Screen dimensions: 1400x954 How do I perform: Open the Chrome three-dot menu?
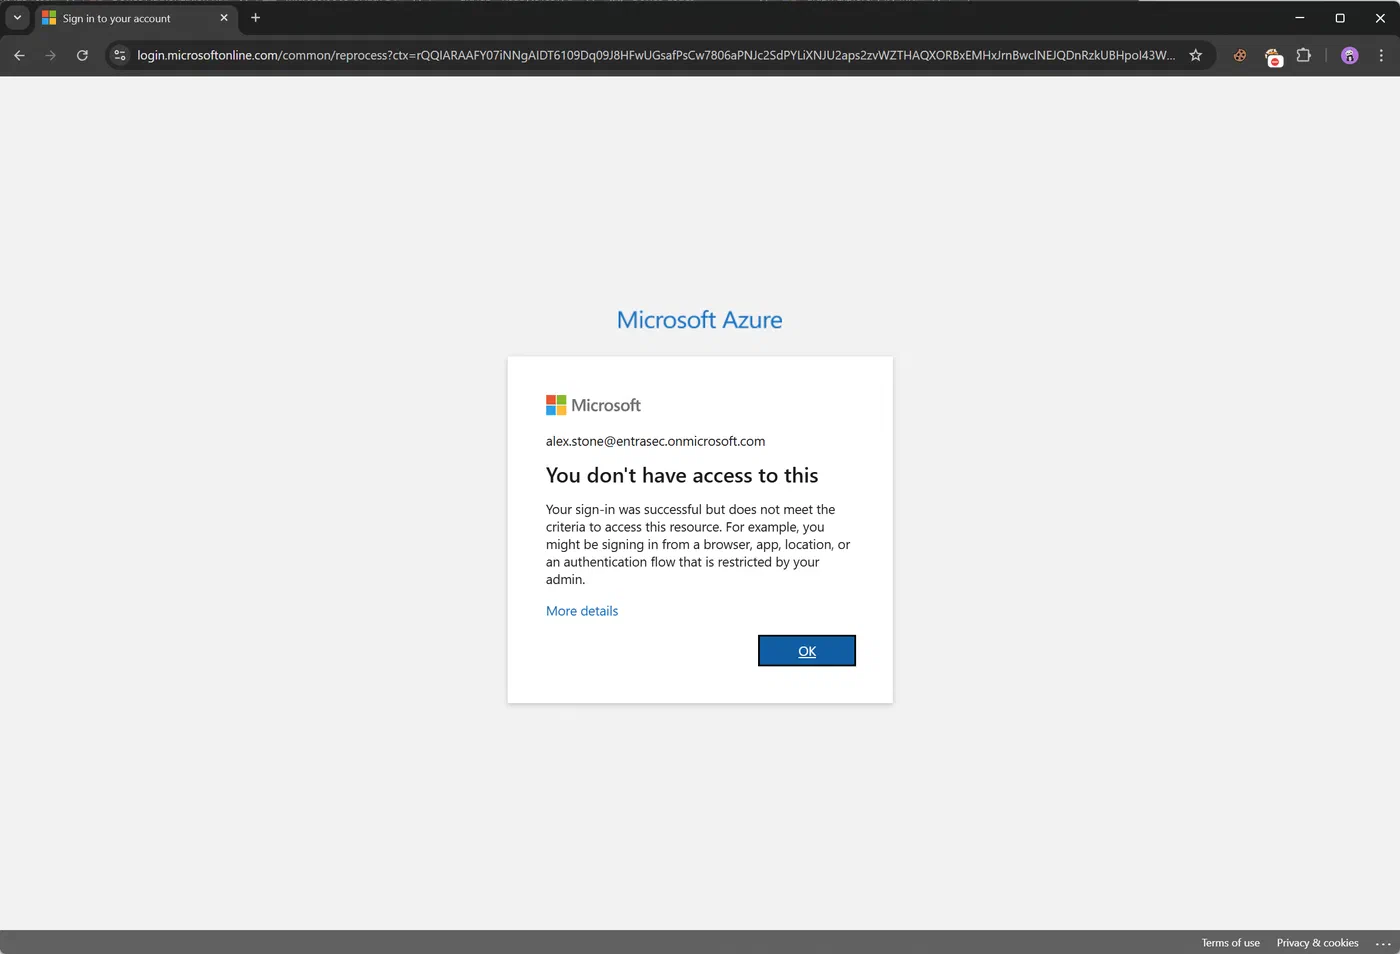pos(1381,56)
